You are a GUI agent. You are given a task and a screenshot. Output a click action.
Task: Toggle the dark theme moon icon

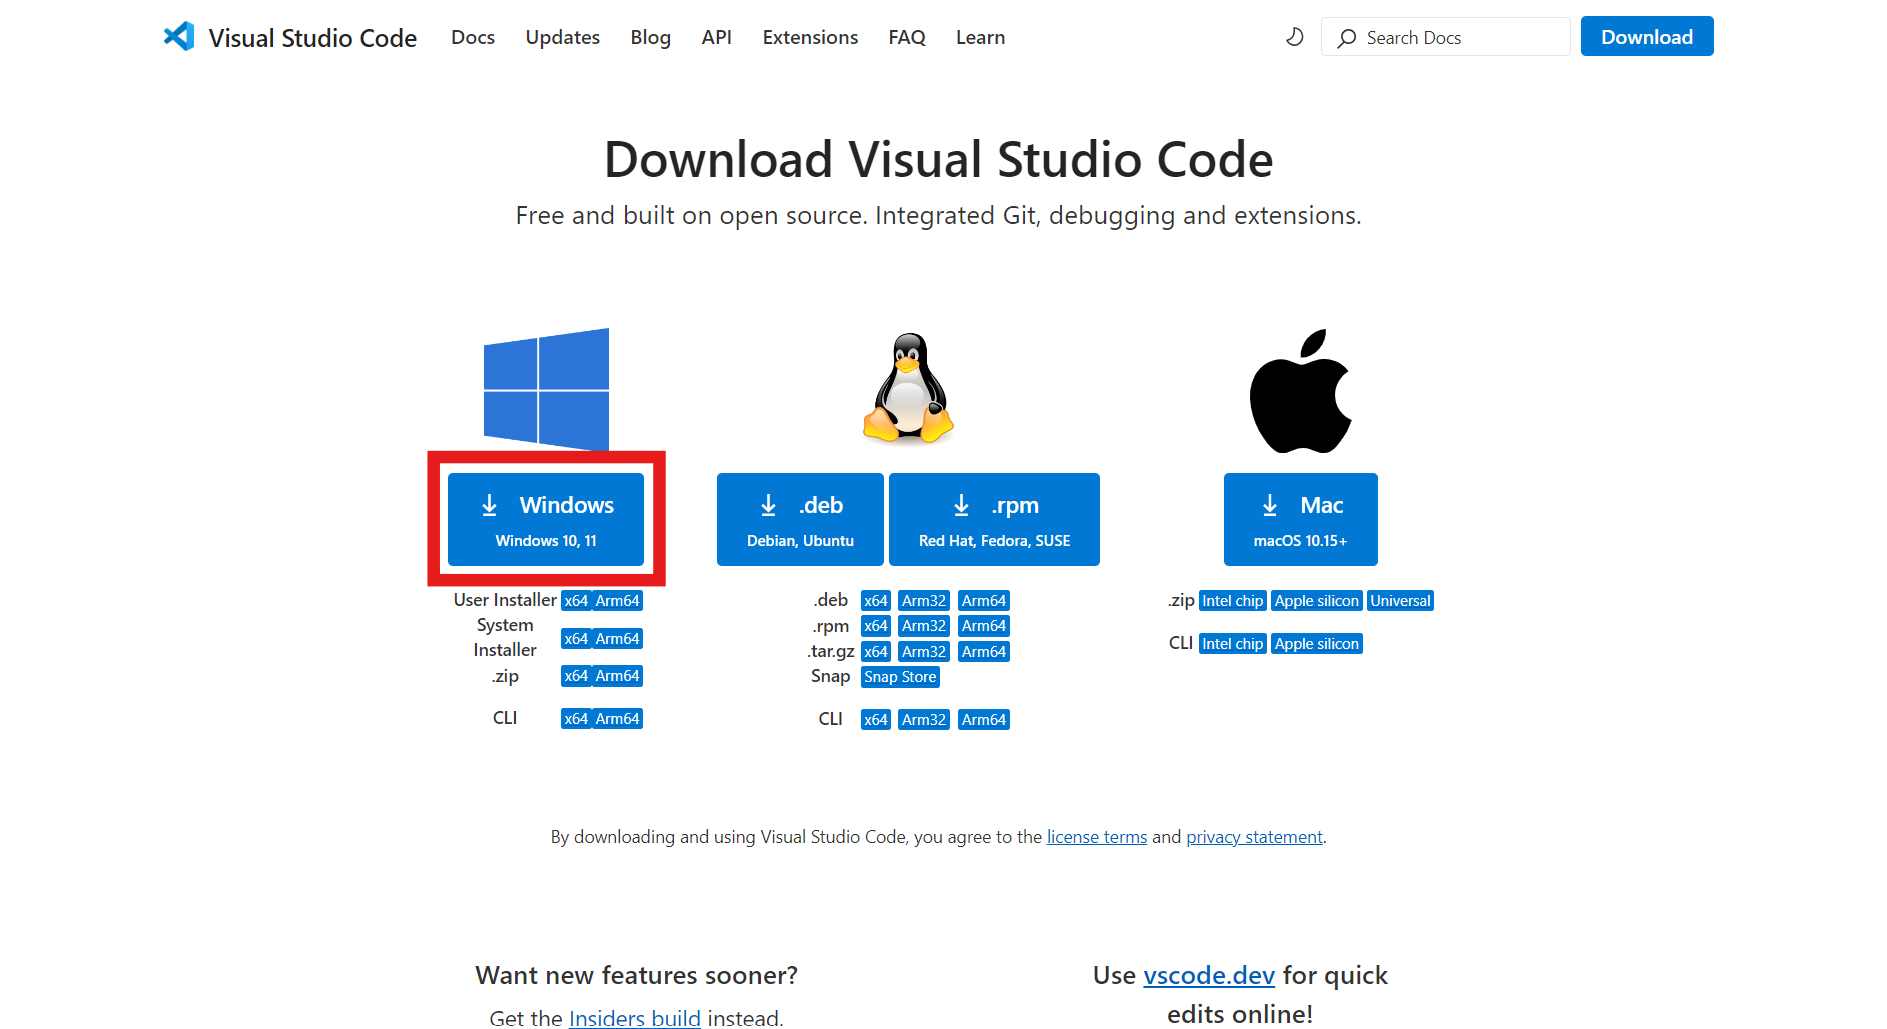point(1294,37)
